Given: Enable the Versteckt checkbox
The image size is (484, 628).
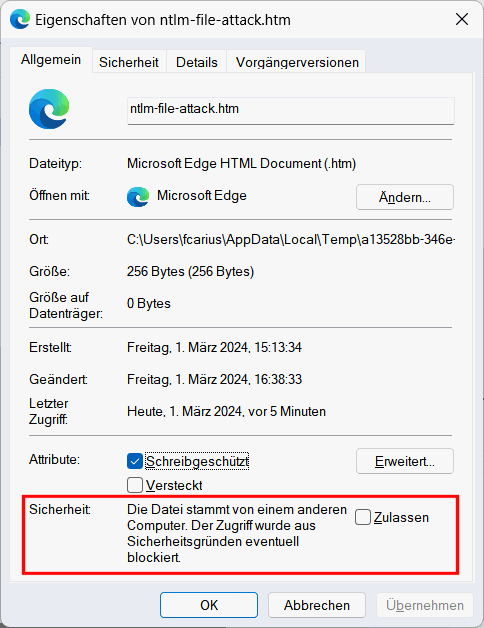Looking at the screenshot, I should (x=135, y=485).
